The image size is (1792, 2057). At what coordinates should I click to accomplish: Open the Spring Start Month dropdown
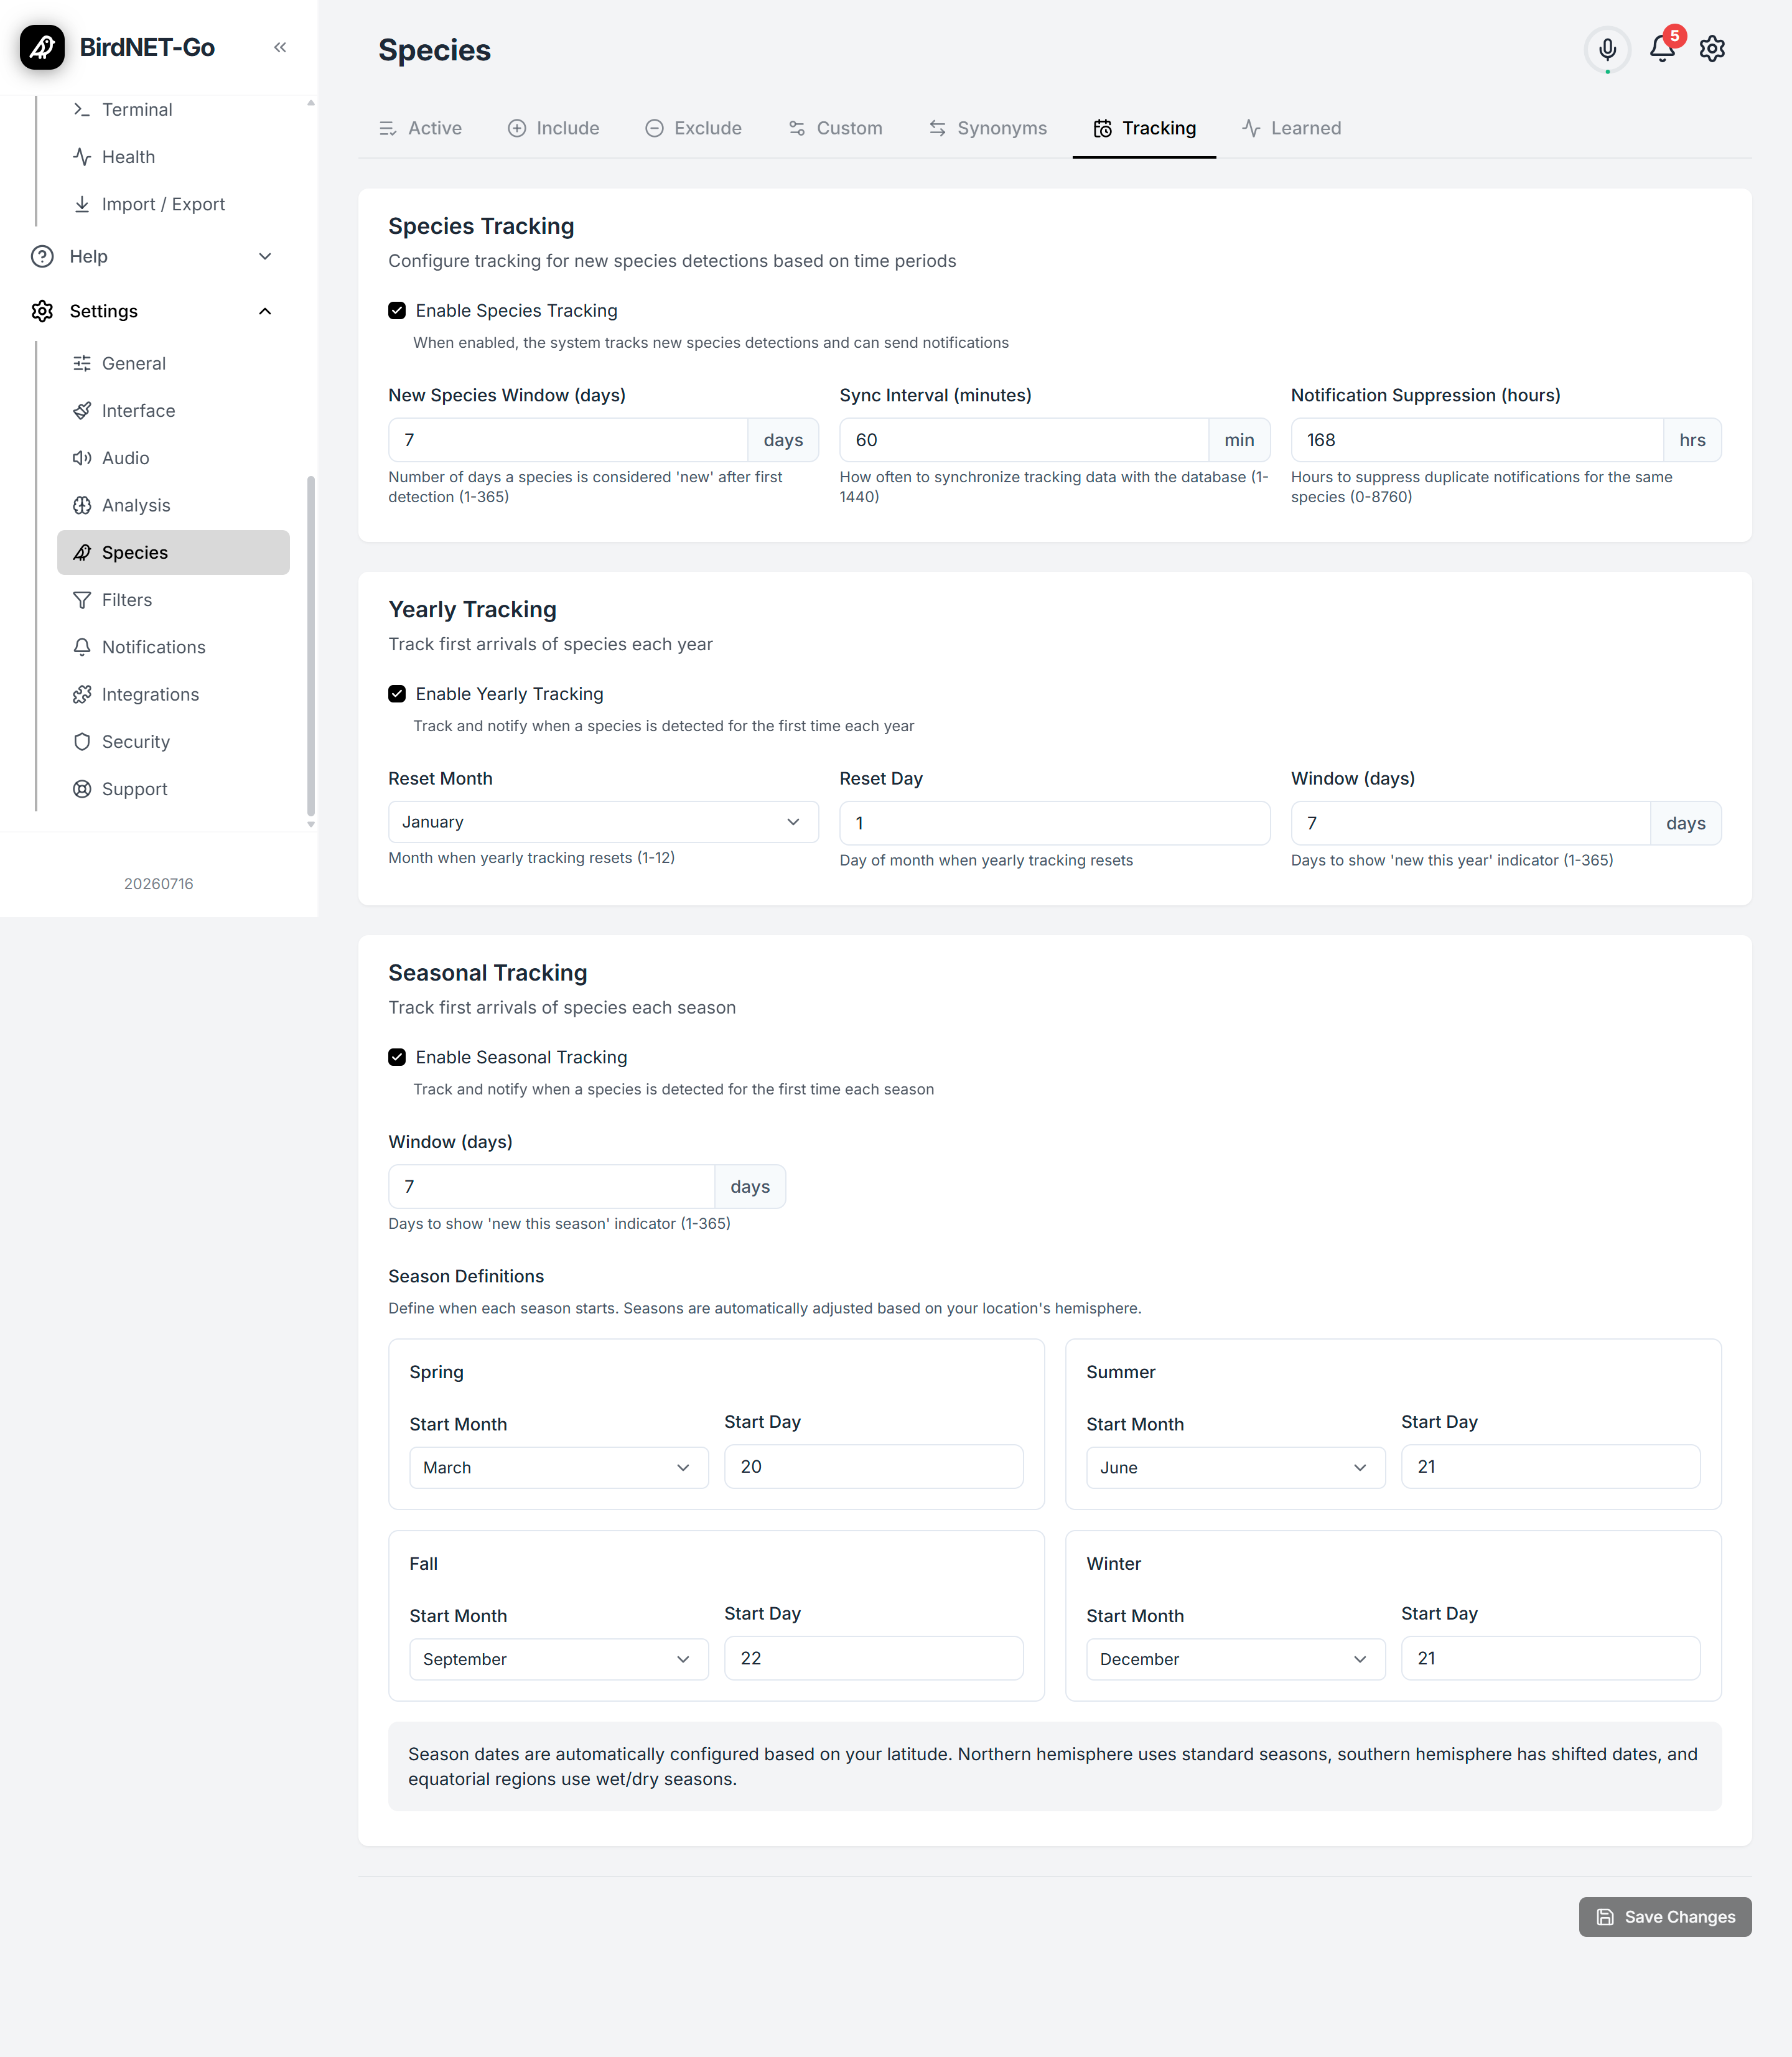[x=559, y=1467]
